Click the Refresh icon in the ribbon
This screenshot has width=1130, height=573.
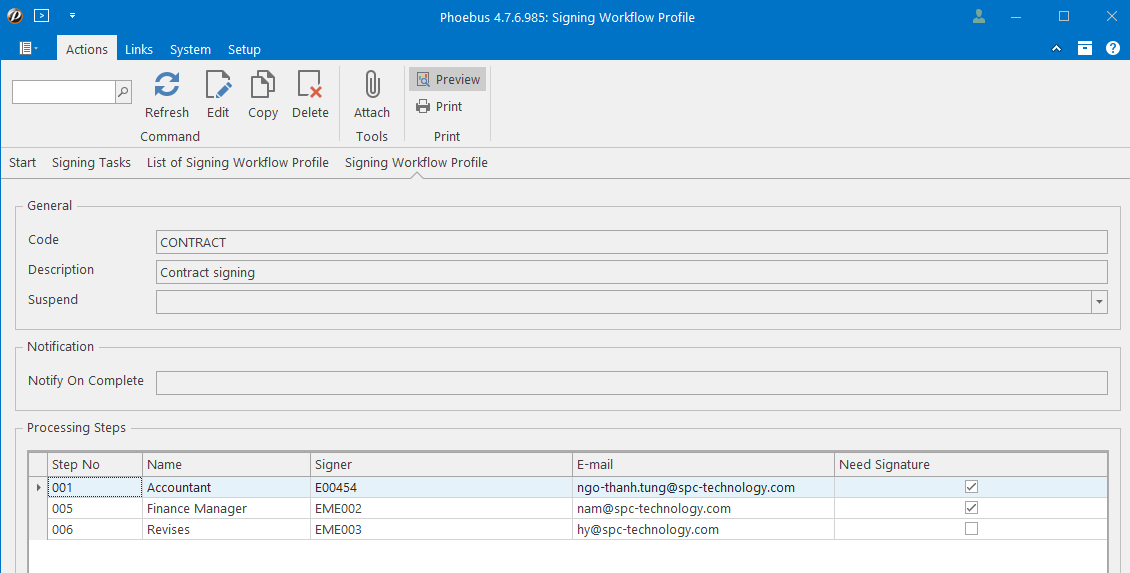point(166,86)
